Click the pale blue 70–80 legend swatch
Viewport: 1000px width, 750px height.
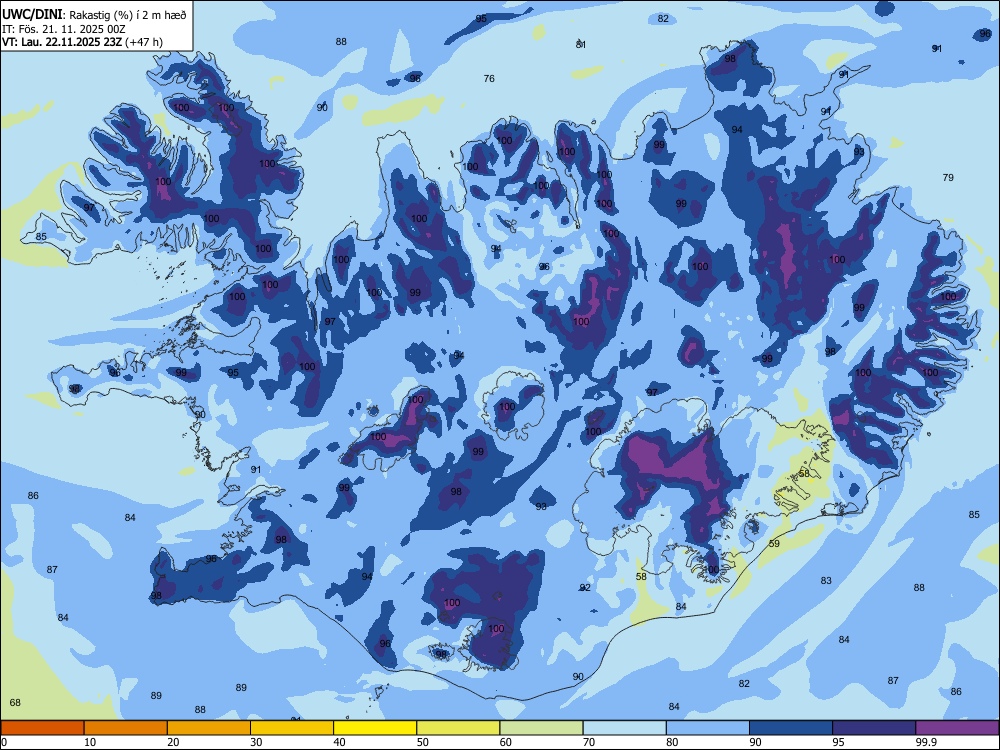(624, 728)
